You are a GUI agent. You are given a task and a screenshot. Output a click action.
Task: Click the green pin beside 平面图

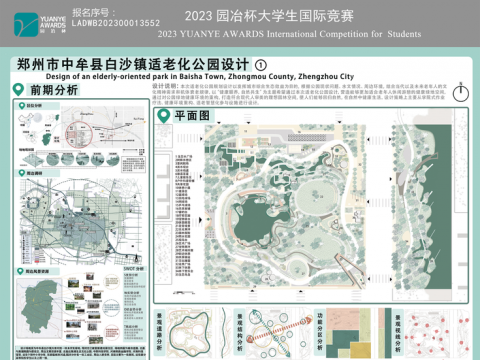[x=164, y=116]
